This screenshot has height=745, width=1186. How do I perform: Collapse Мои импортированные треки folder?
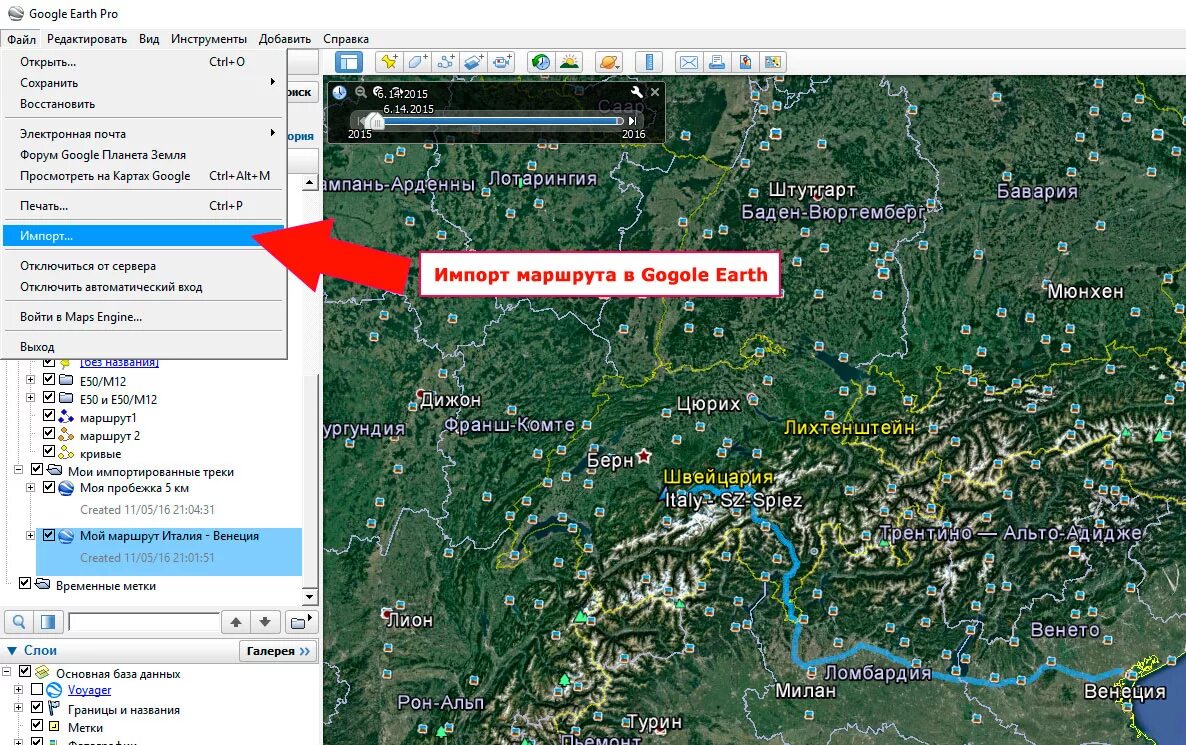click(18, 470)
